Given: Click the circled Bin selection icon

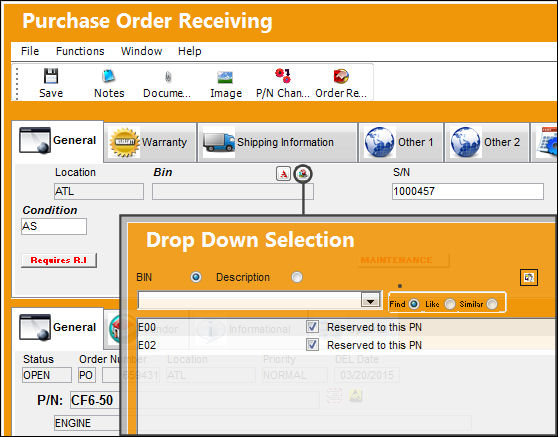Looking at the screenshot, I should [x=303, y=174].
